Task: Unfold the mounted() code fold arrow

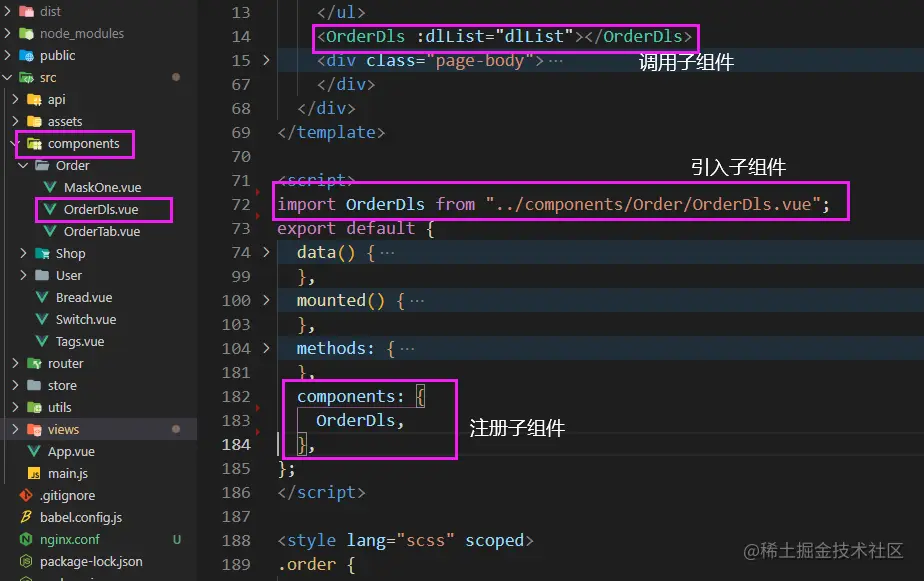Action: click(x=266, y=300)
